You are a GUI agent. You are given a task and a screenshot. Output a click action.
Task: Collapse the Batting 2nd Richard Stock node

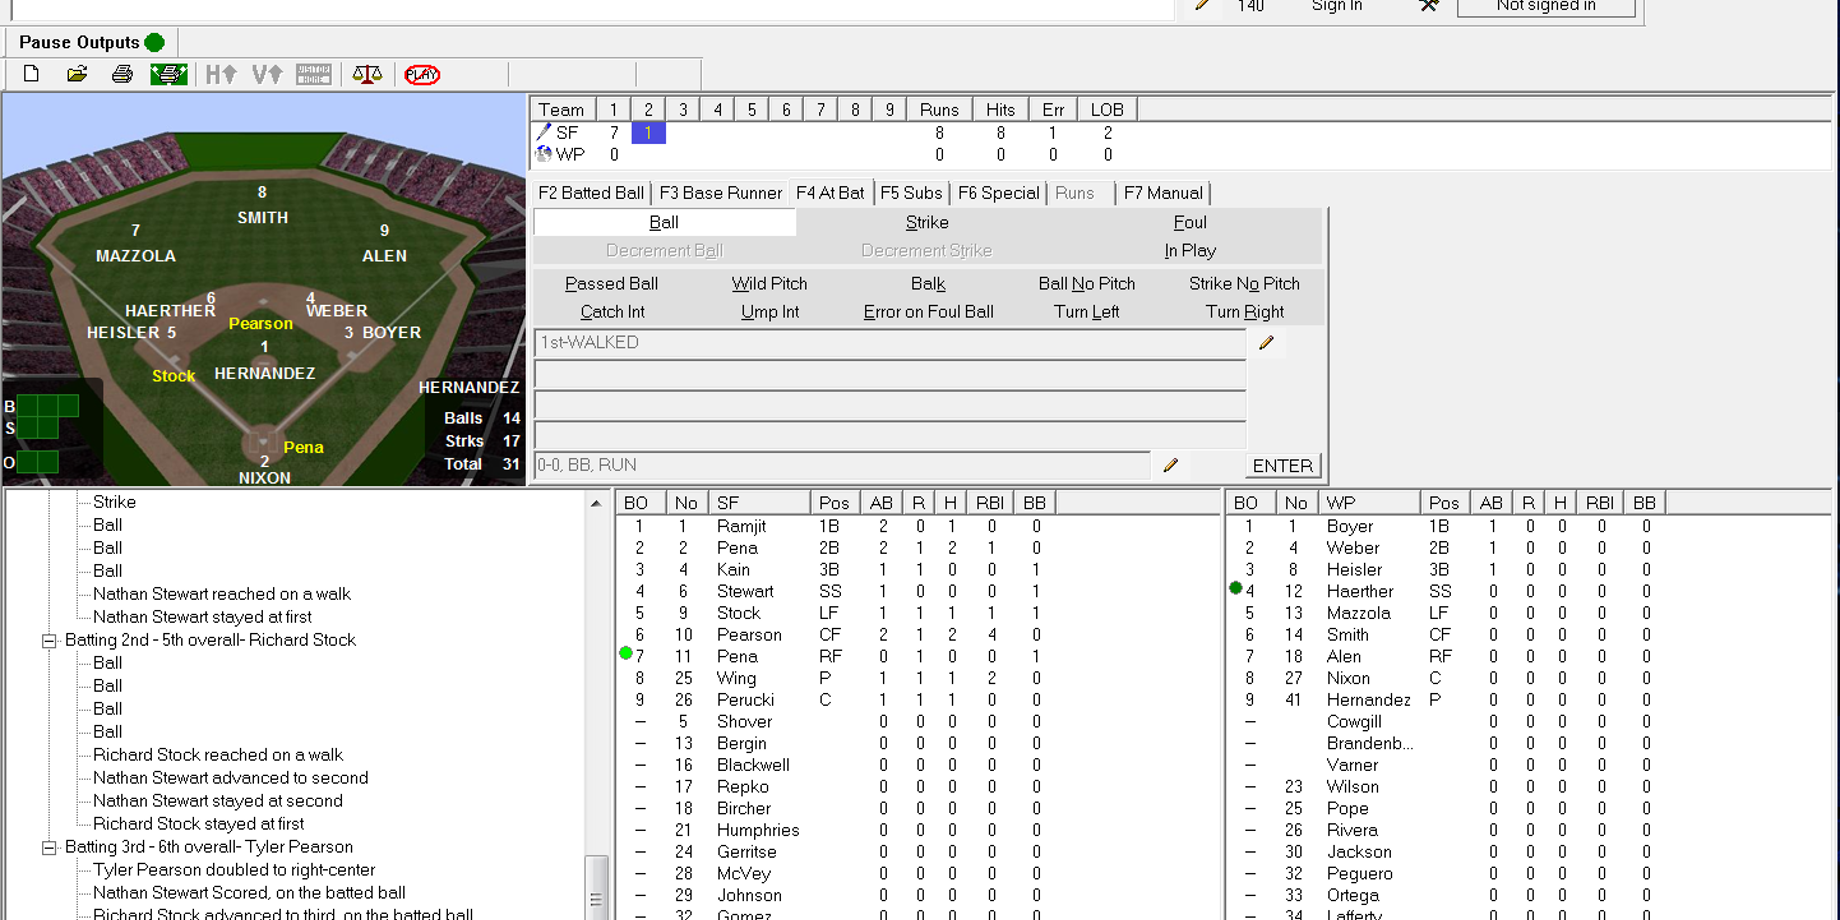pyautogui.click(x=48, y=641)
